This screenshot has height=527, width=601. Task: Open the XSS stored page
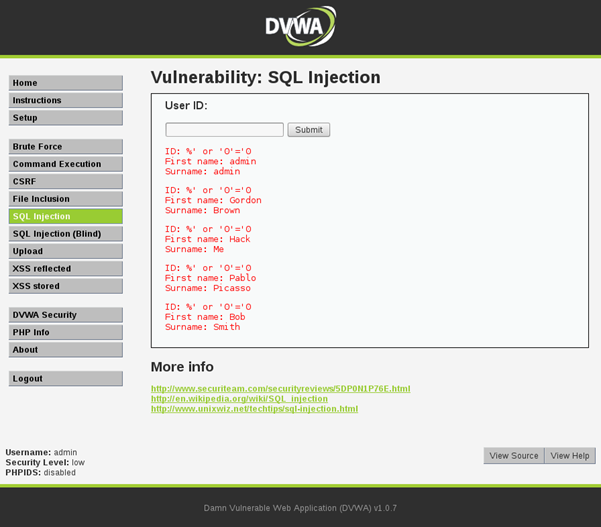[x=66, y=286]
